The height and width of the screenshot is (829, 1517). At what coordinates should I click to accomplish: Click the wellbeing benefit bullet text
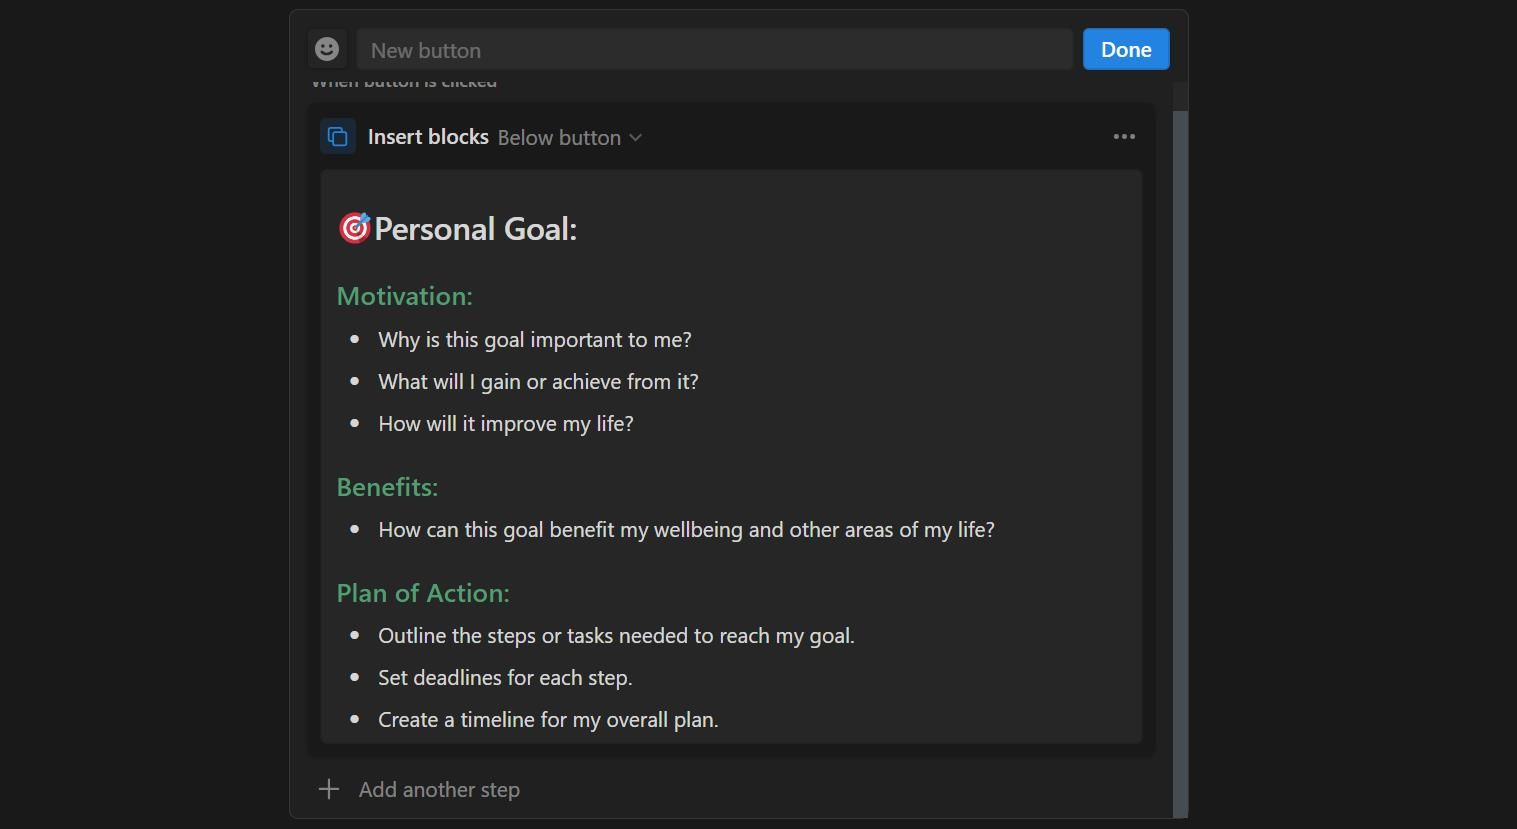tap(686, 530)
